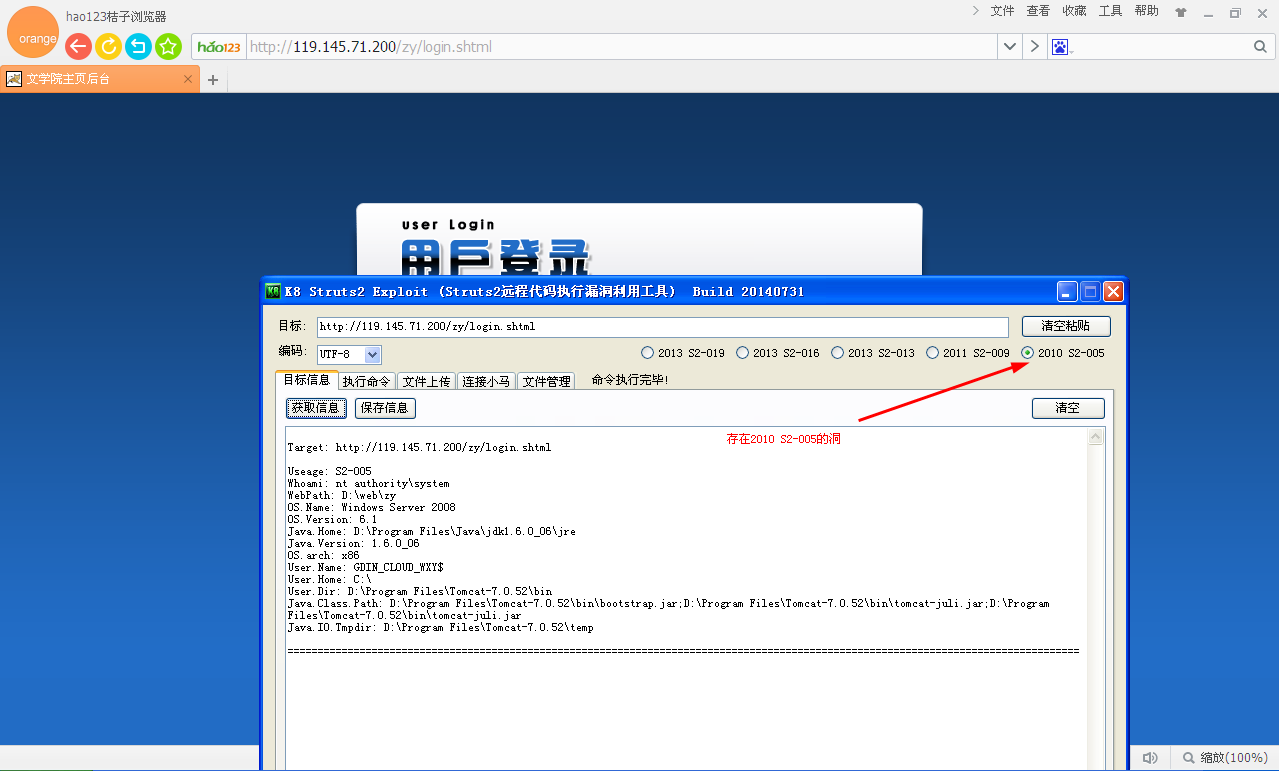Screen dimensions: 1279x771
Task: Reload page with the yellow refresh icon
Action: (x=108, y=46)
